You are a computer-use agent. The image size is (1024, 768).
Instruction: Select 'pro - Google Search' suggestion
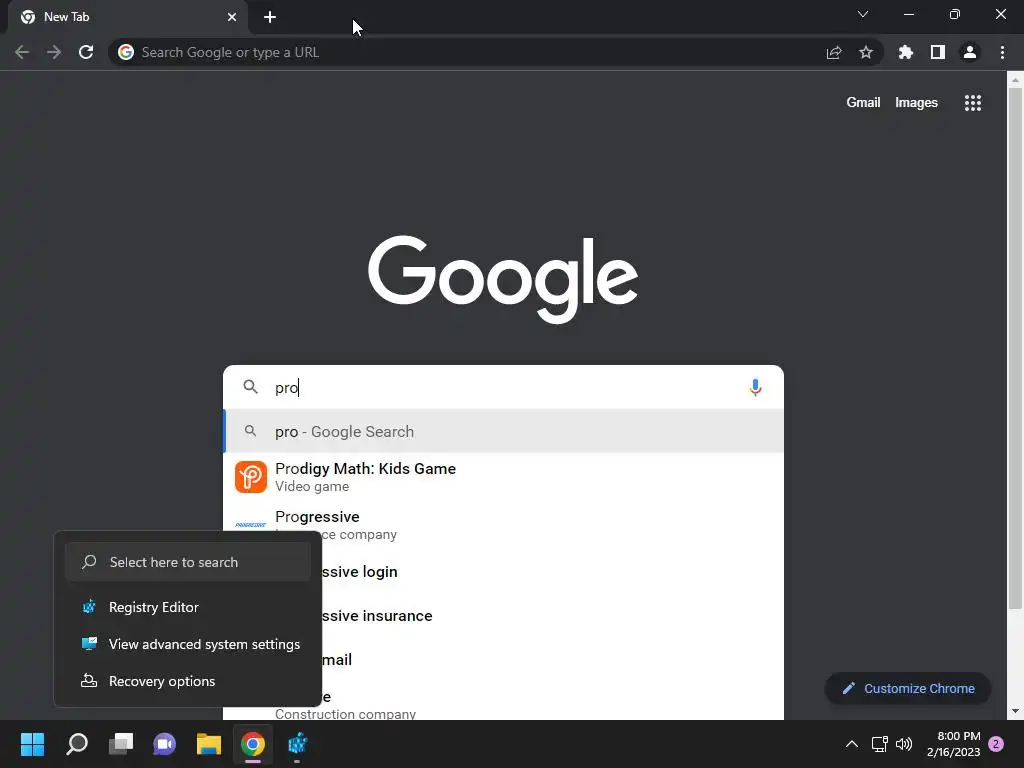[503, 431]
